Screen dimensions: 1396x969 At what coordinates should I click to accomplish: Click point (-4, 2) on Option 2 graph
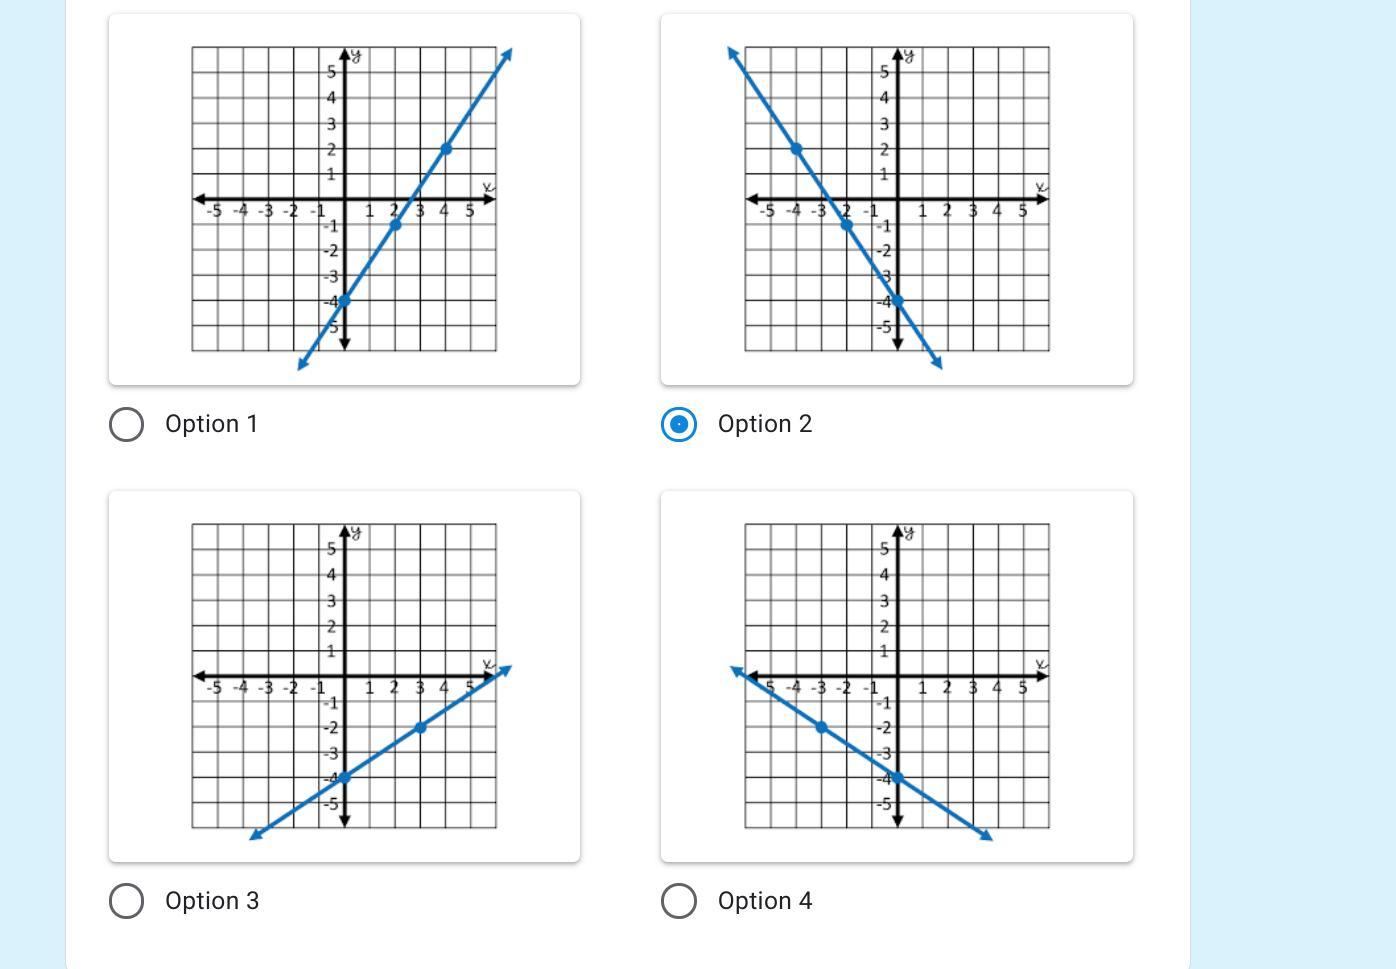pos(796,149)
